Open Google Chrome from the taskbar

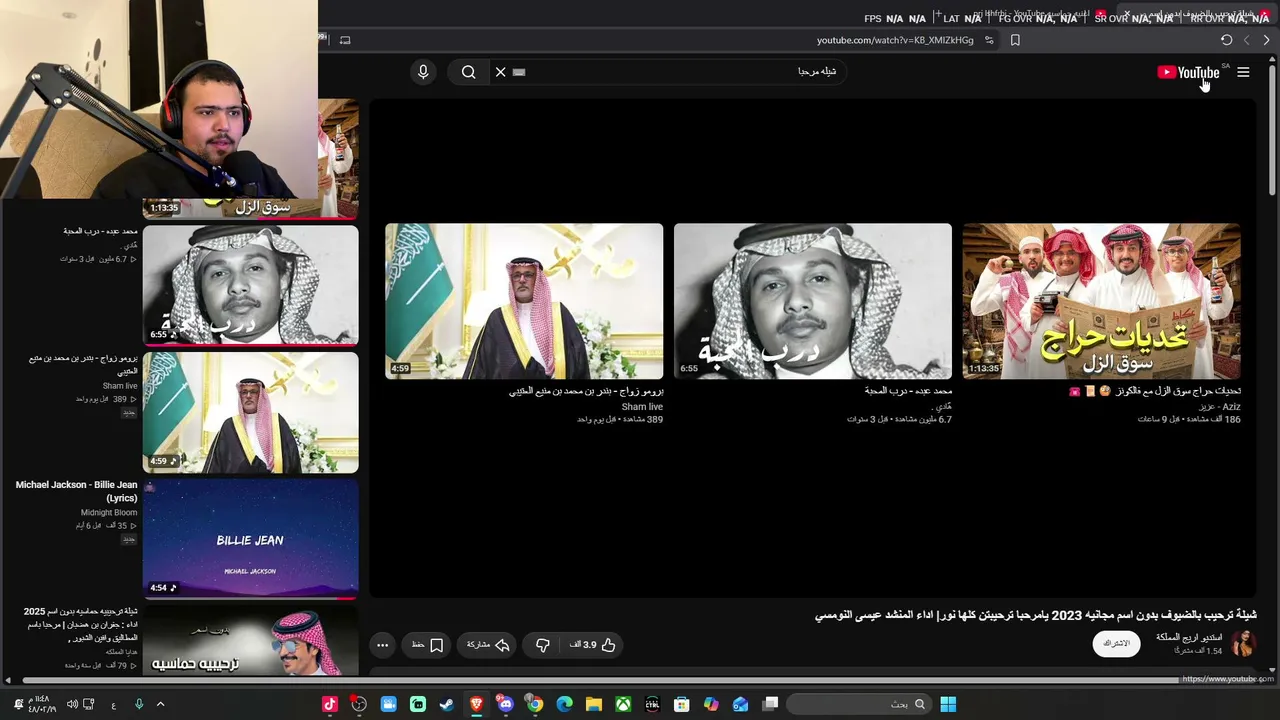point(535,704)
